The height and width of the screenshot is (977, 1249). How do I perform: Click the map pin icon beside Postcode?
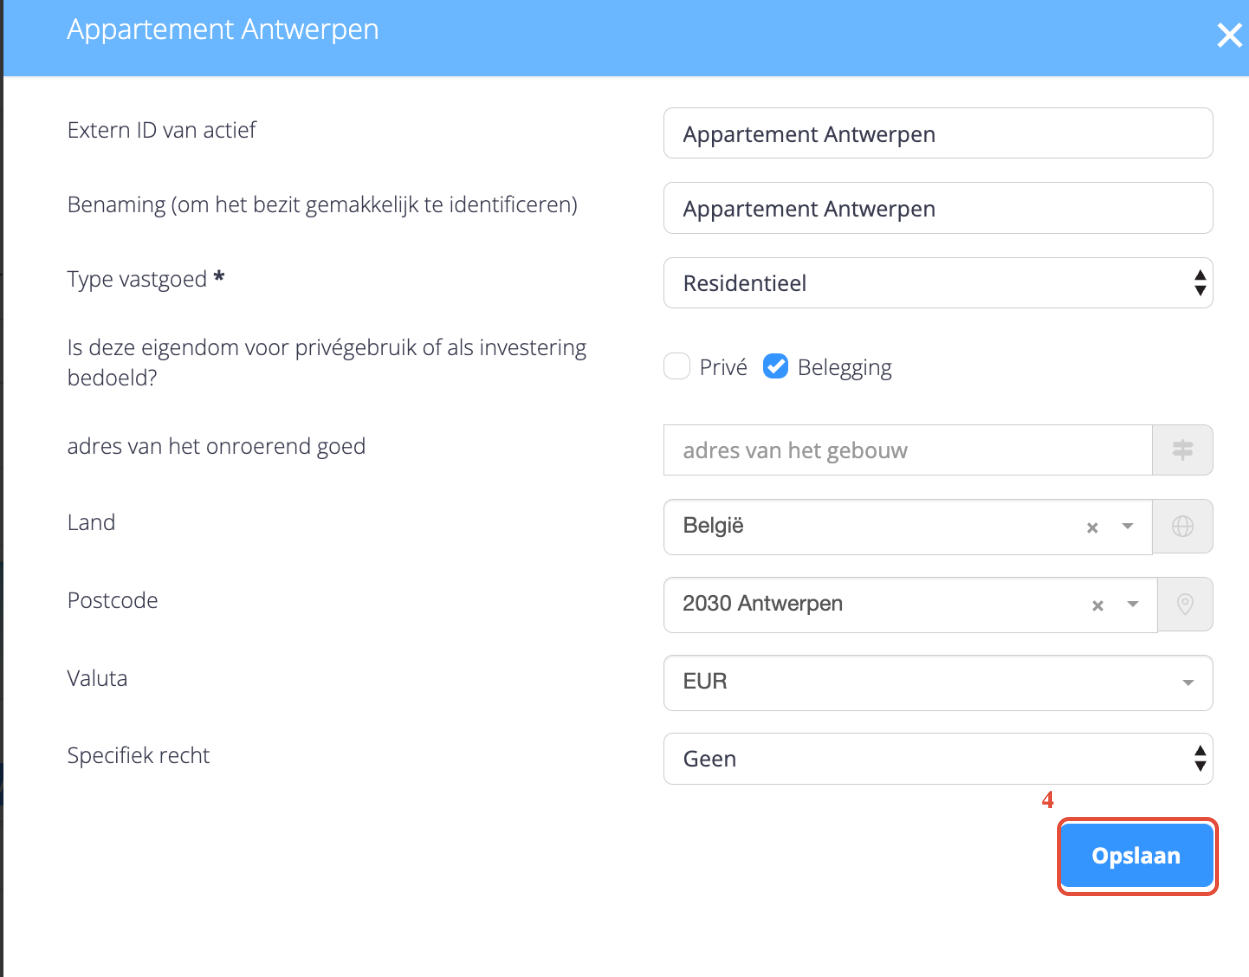pos(1185,604)
